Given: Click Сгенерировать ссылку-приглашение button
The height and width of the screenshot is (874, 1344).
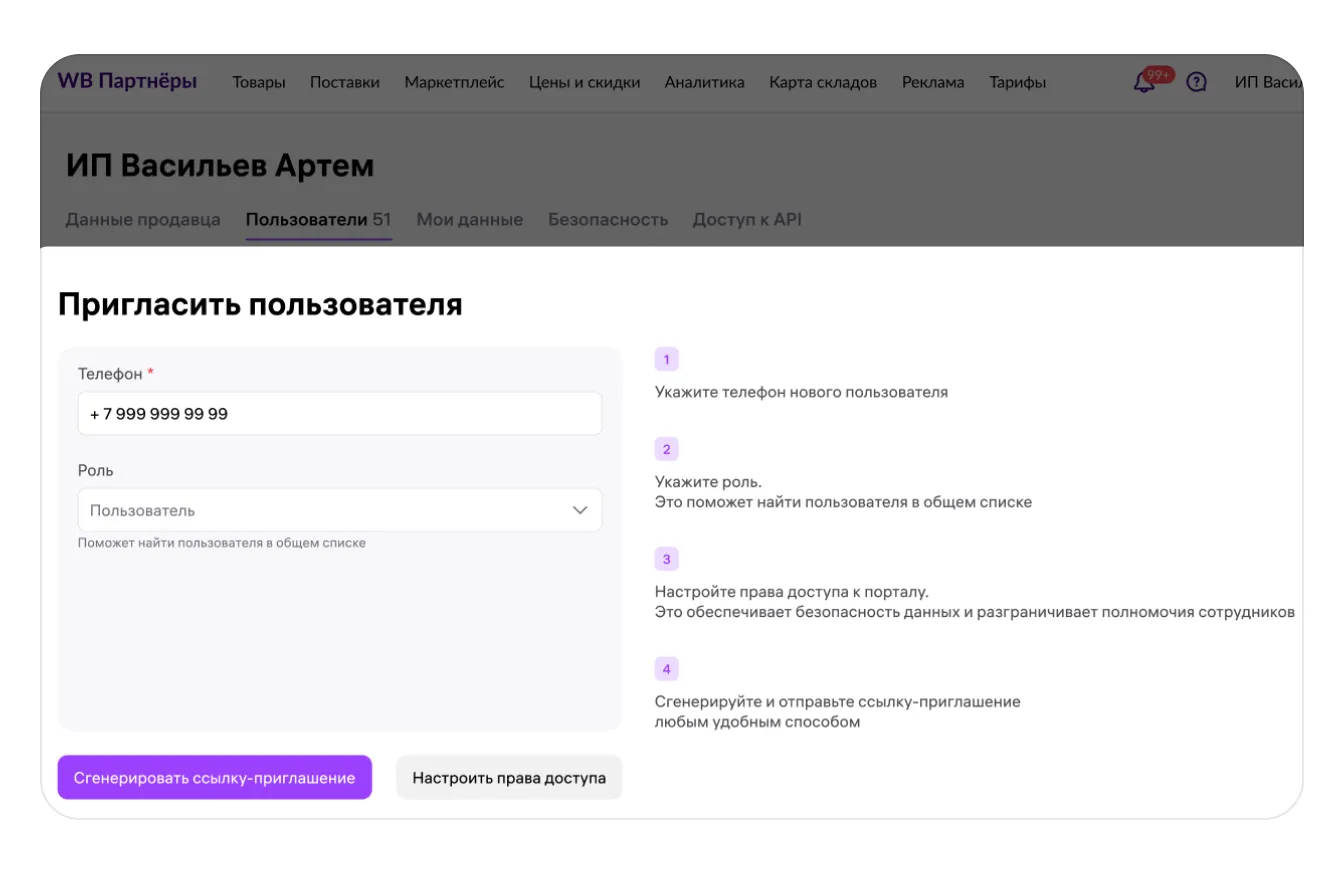Looking at the screenshot, I should (214, 778).
